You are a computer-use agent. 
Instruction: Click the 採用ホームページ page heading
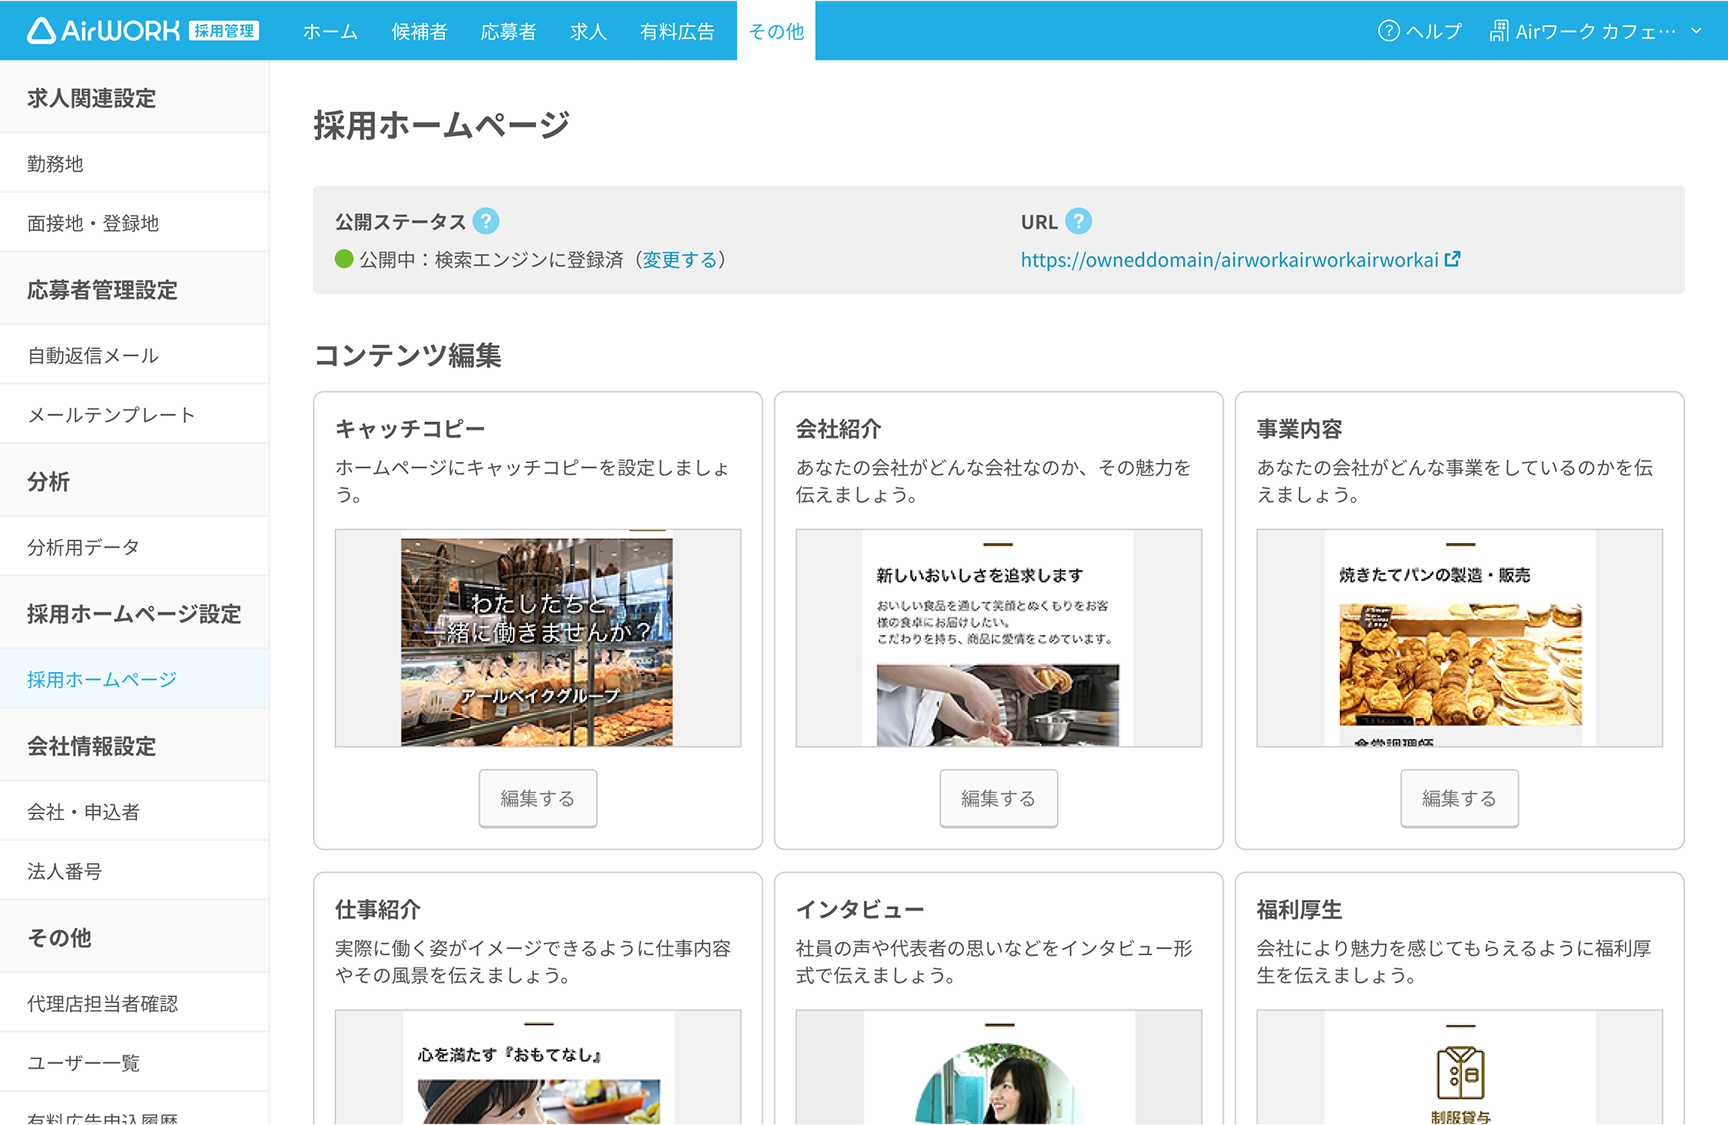(x=442, y=125)
